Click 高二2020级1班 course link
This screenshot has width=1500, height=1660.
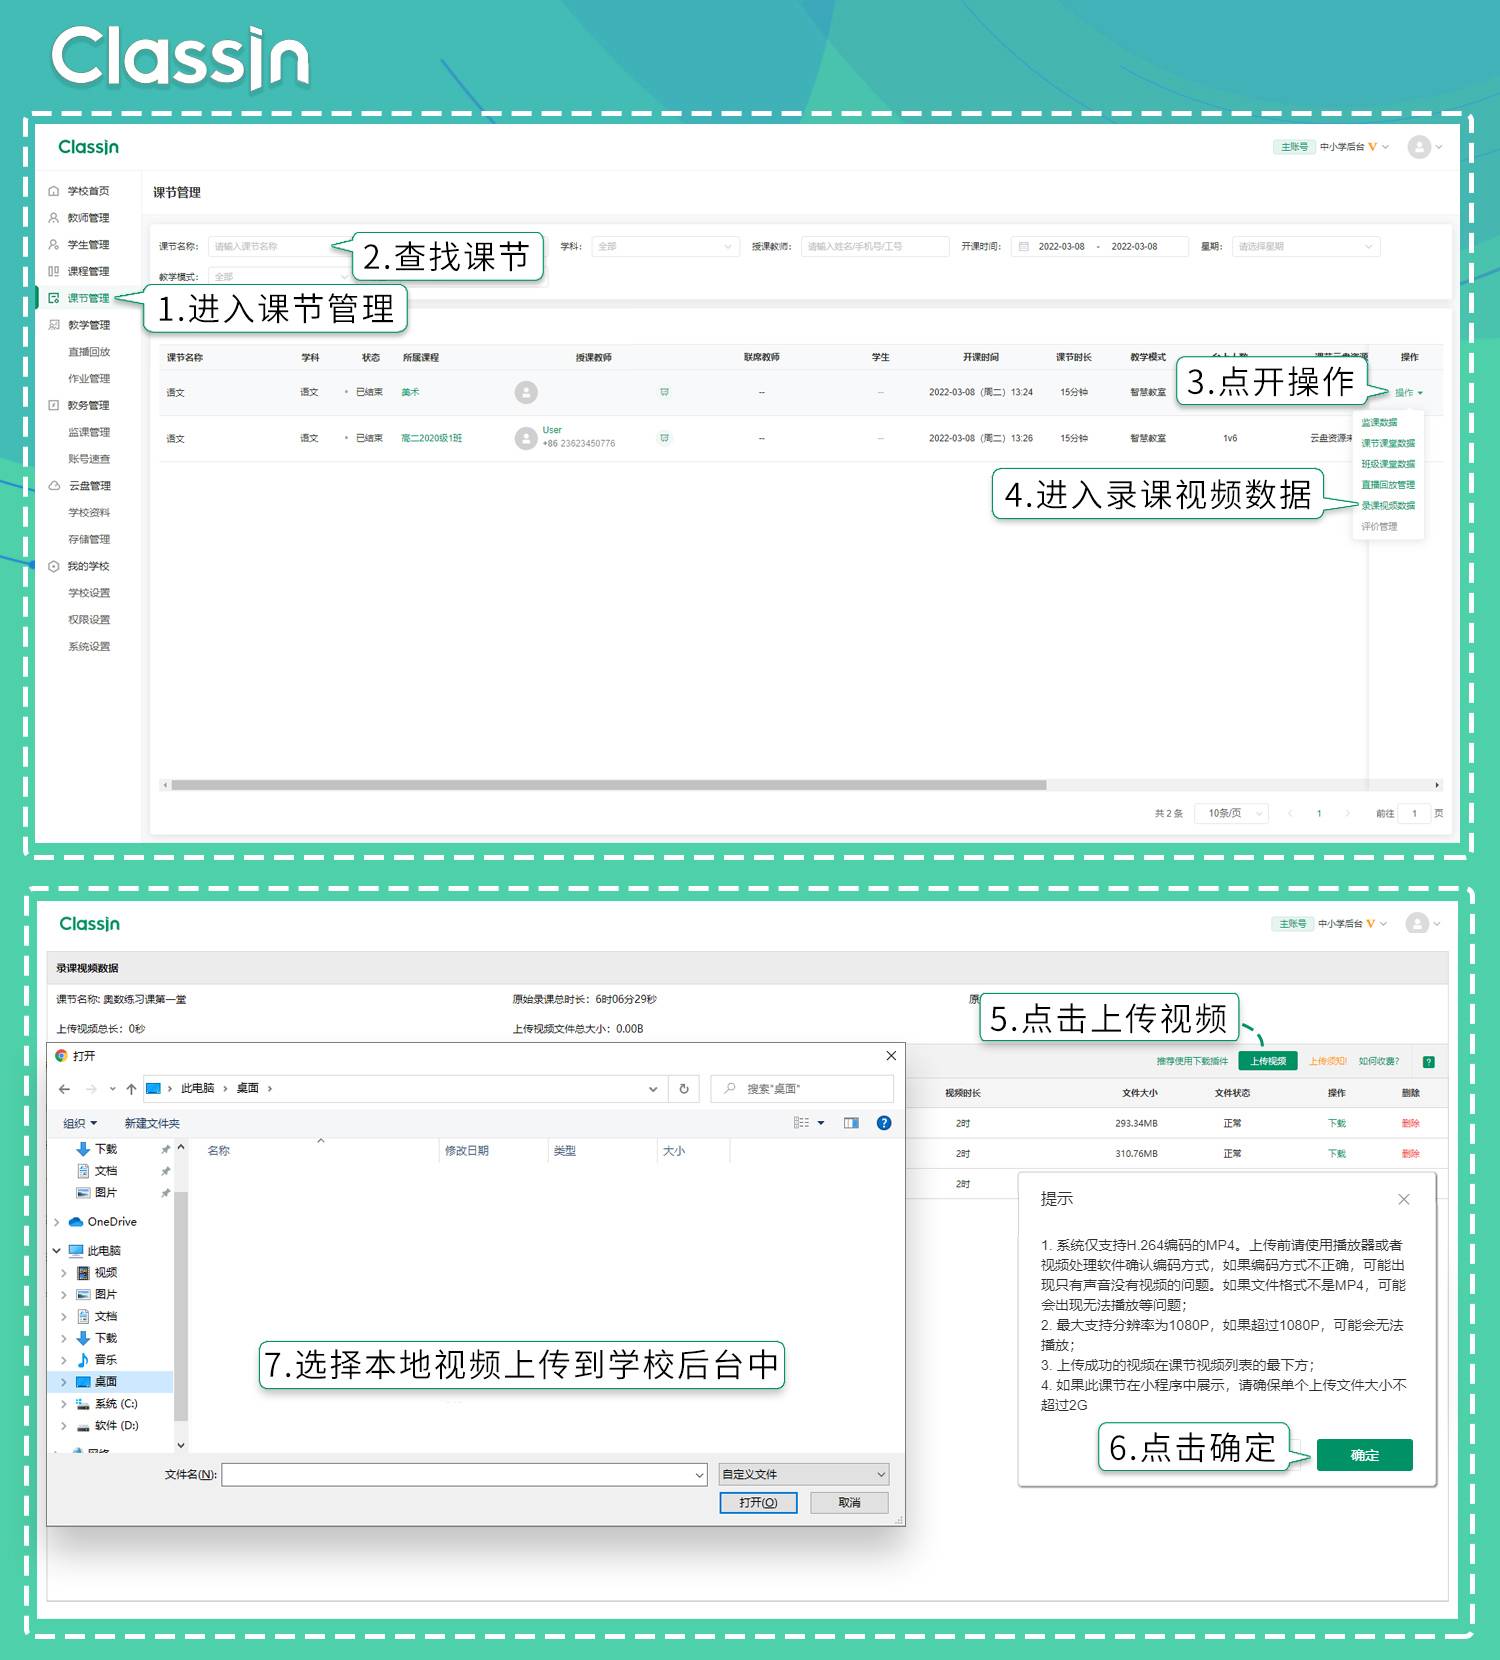coord(431,438)
